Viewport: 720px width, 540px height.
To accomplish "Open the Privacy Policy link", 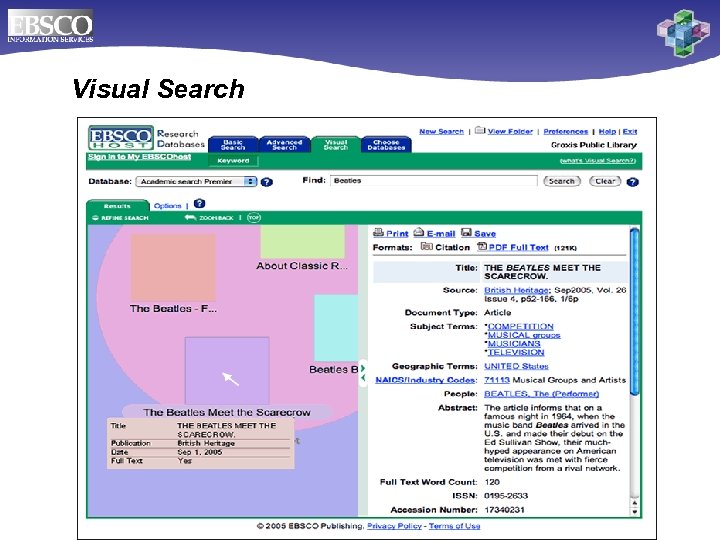I will (394, 526).
